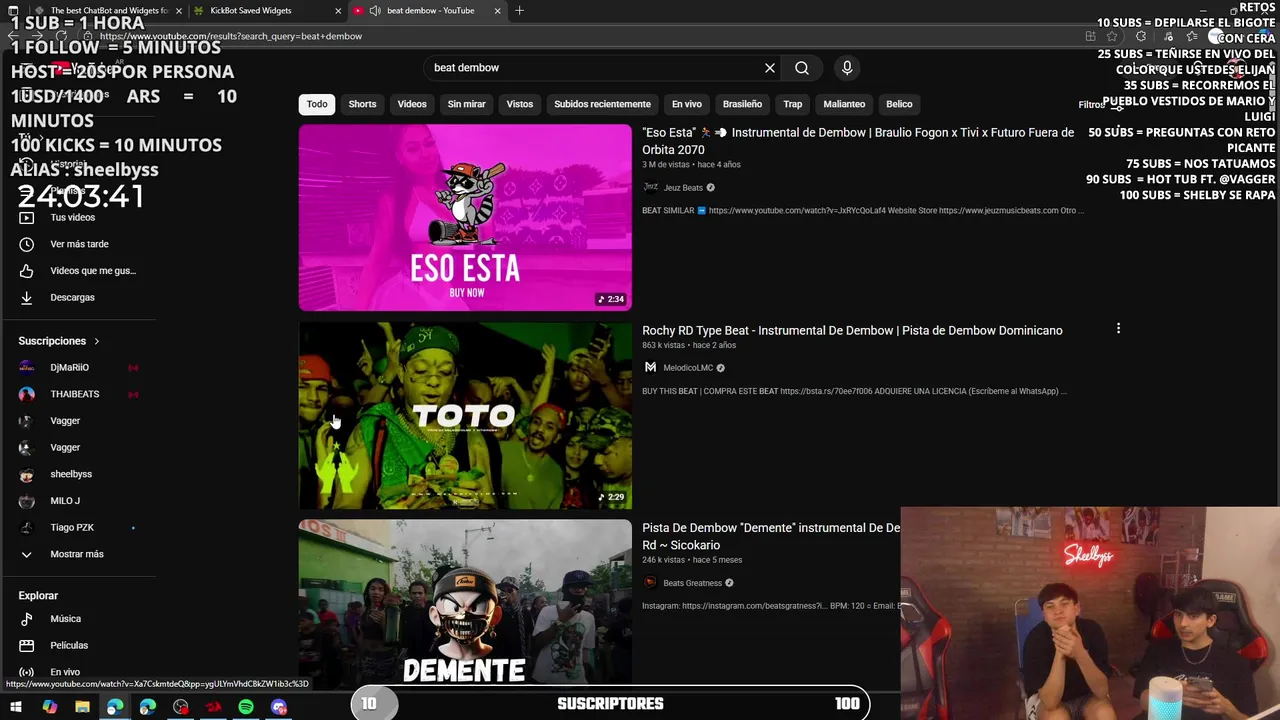Open Música under Explorar
1280x720 pixels.
[x=65, y=619]
